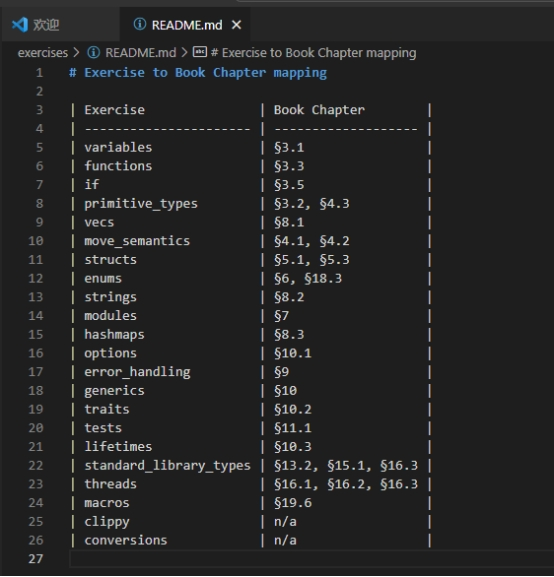Click the 'error_handling' cell
Screen dimensions: 554x577
pos(137,372)
